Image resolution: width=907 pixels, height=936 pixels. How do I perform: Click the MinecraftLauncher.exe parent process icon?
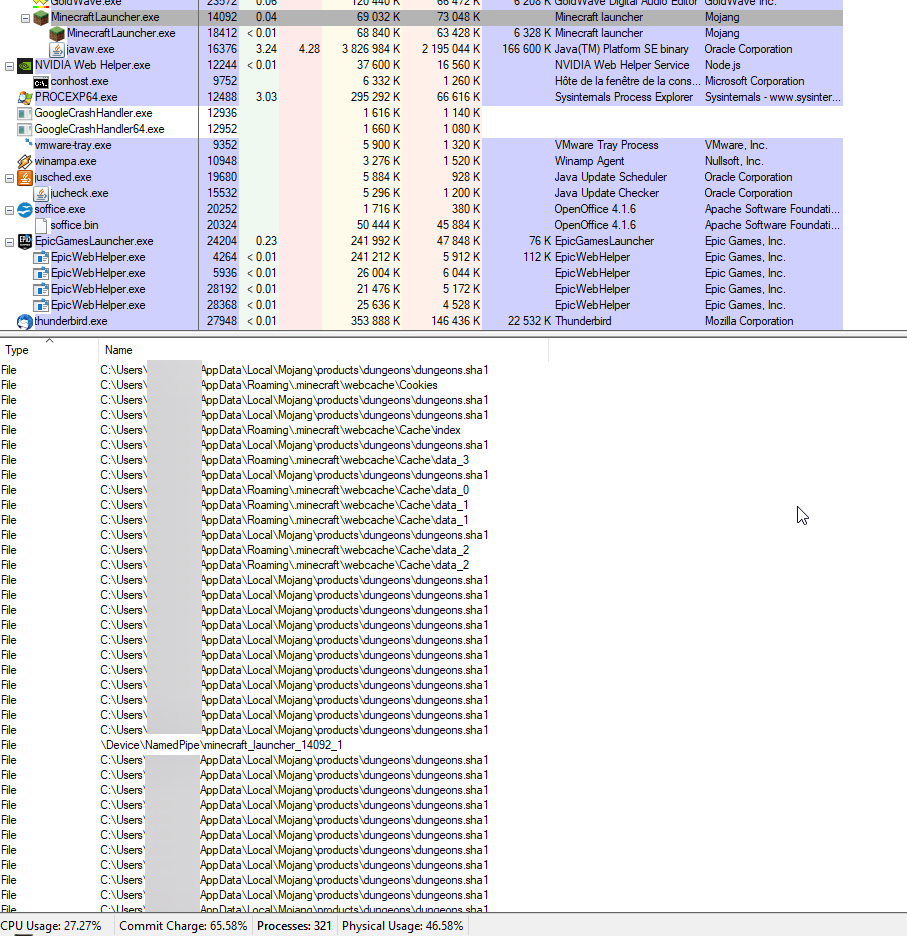click(41, 17)
